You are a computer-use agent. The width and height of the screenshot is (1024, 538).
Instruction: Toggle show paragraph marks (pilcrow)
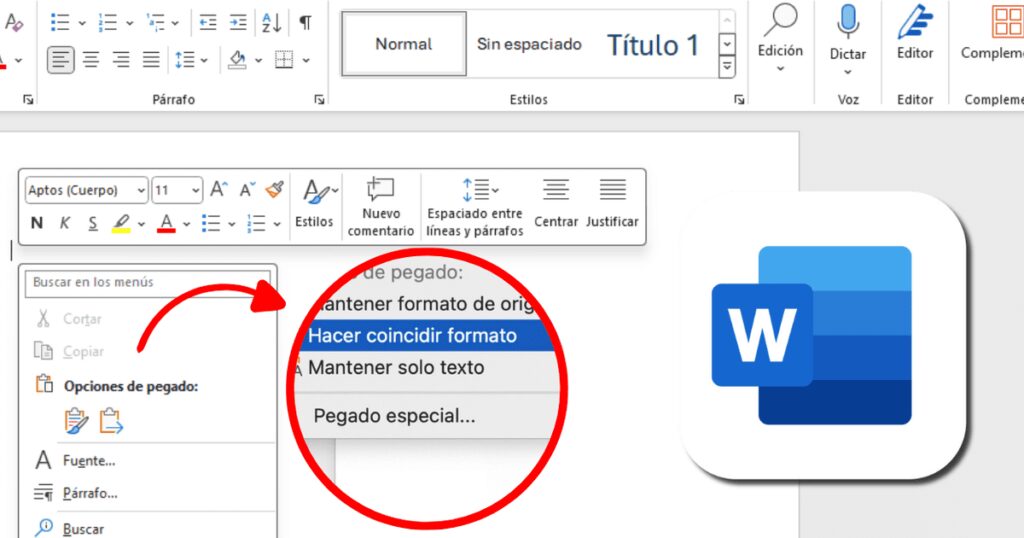(x=305, y=23)
